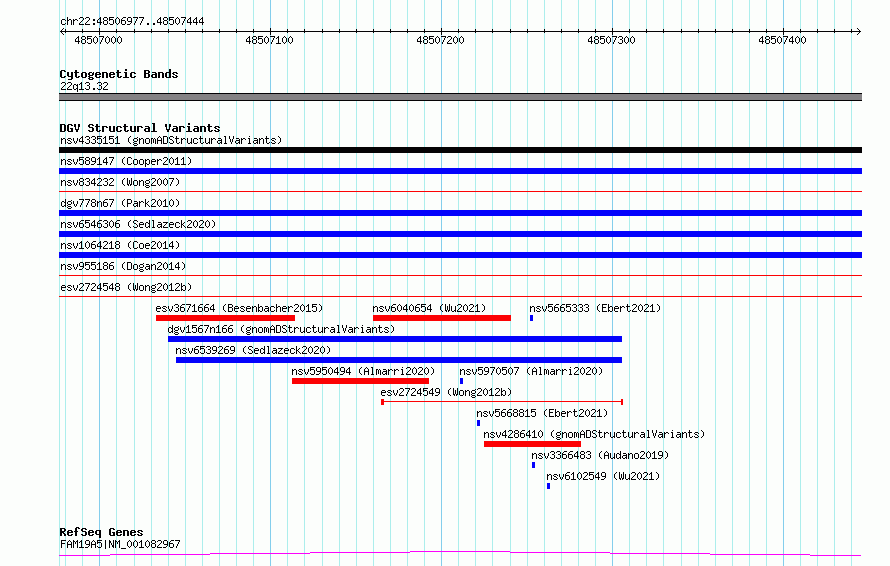Open the Cytogenetic Bands track heading
Image resolution: width=890 pixels, height=566 pixels.
point(119,74)
